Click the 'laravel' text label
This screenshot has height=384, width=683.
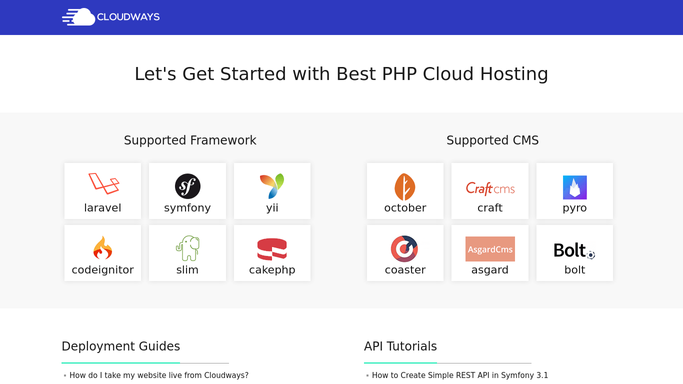point(103,208)
